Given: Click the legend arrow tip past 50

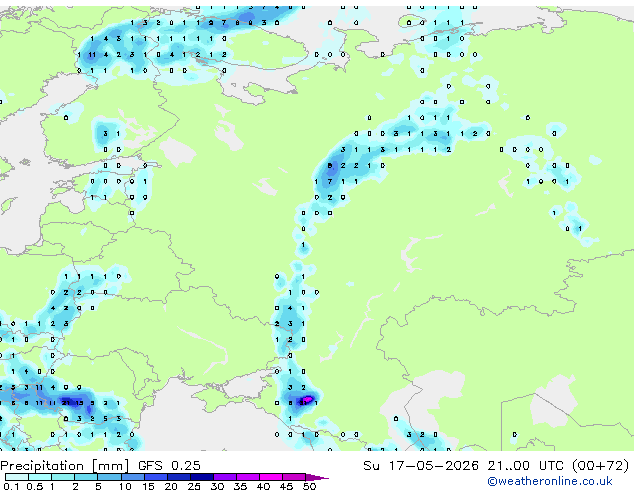Looking at the screenshot, I should tap(317, 477).
